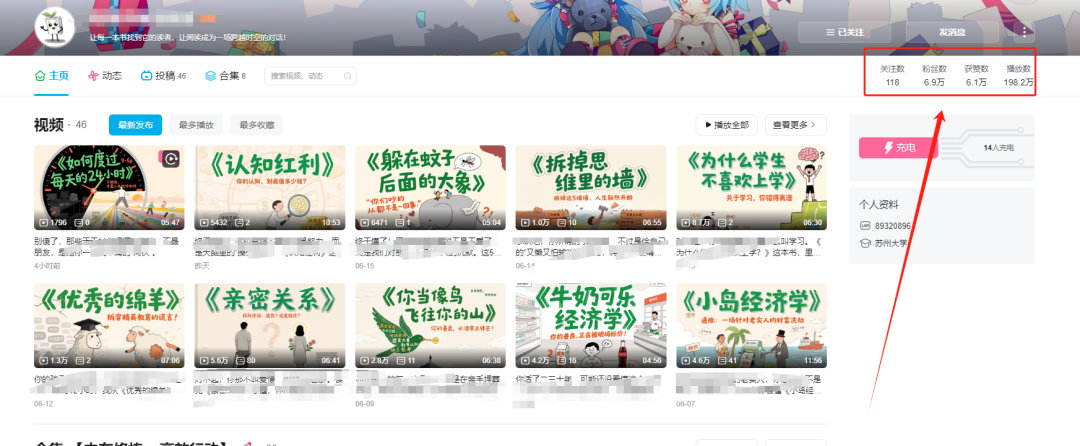Sort videos by 最新发布

[135, 125]
